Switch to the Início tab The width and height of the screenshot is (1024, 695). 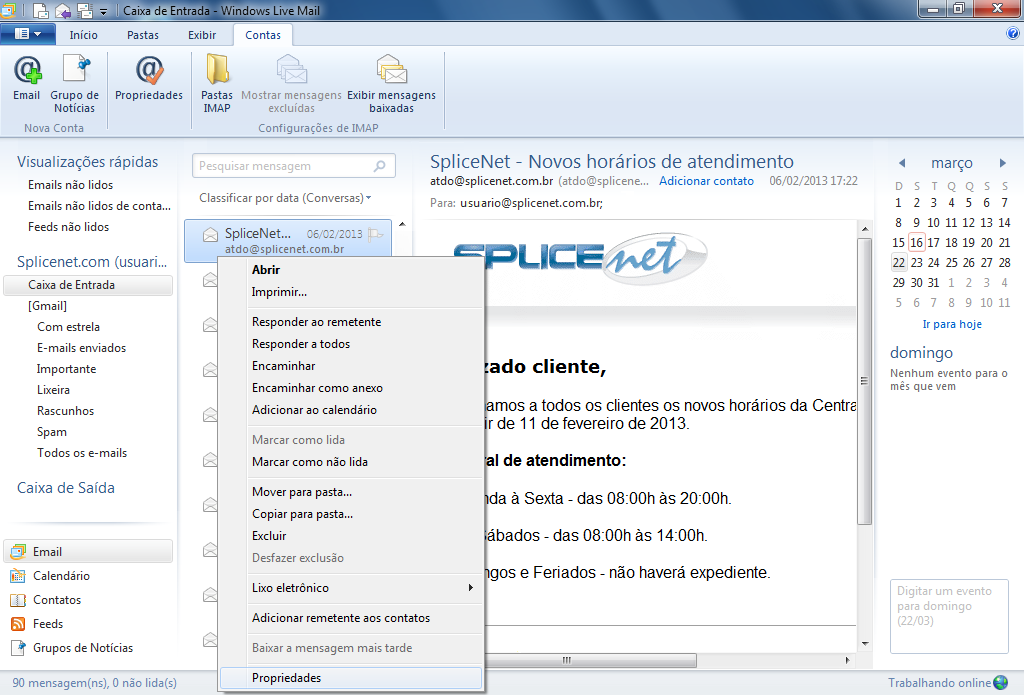click(x=84, y=35)
